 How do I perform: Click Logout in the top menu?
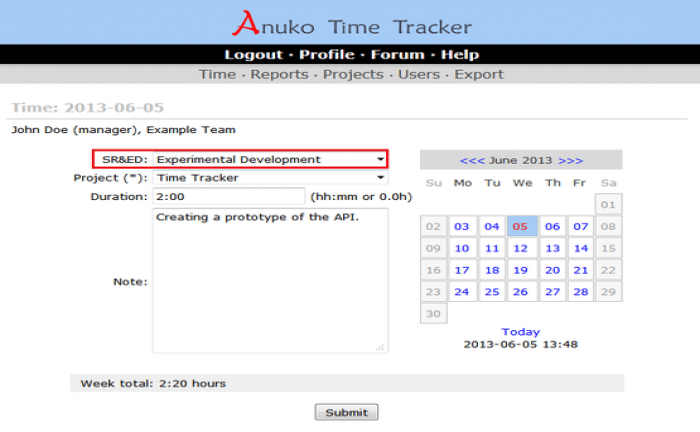(x=253, y=55)
